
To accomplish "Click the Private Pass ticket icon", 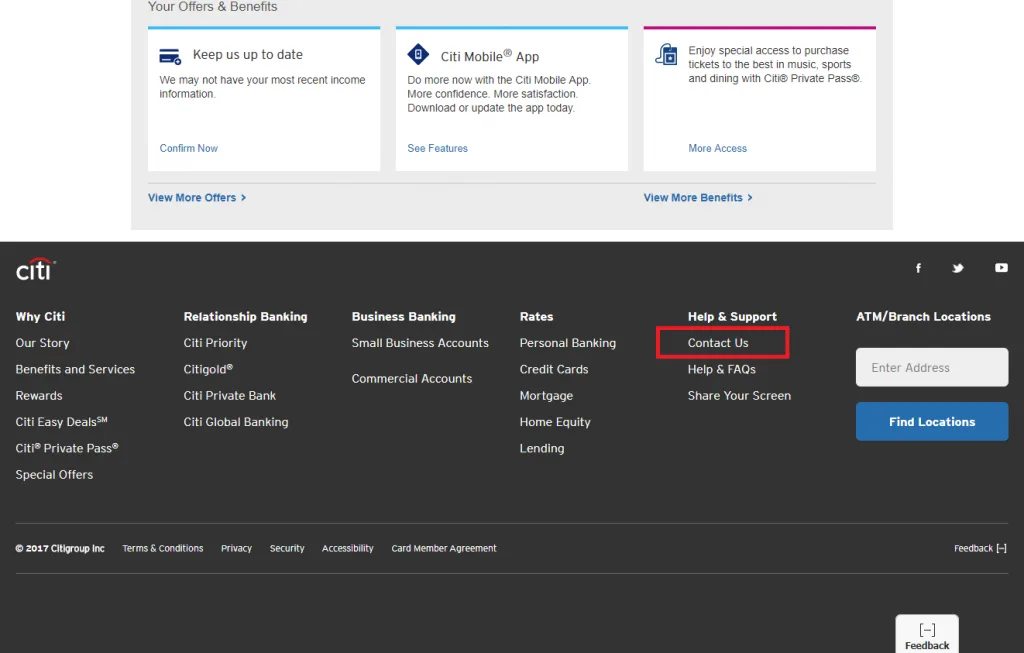I will click(666, 55).
